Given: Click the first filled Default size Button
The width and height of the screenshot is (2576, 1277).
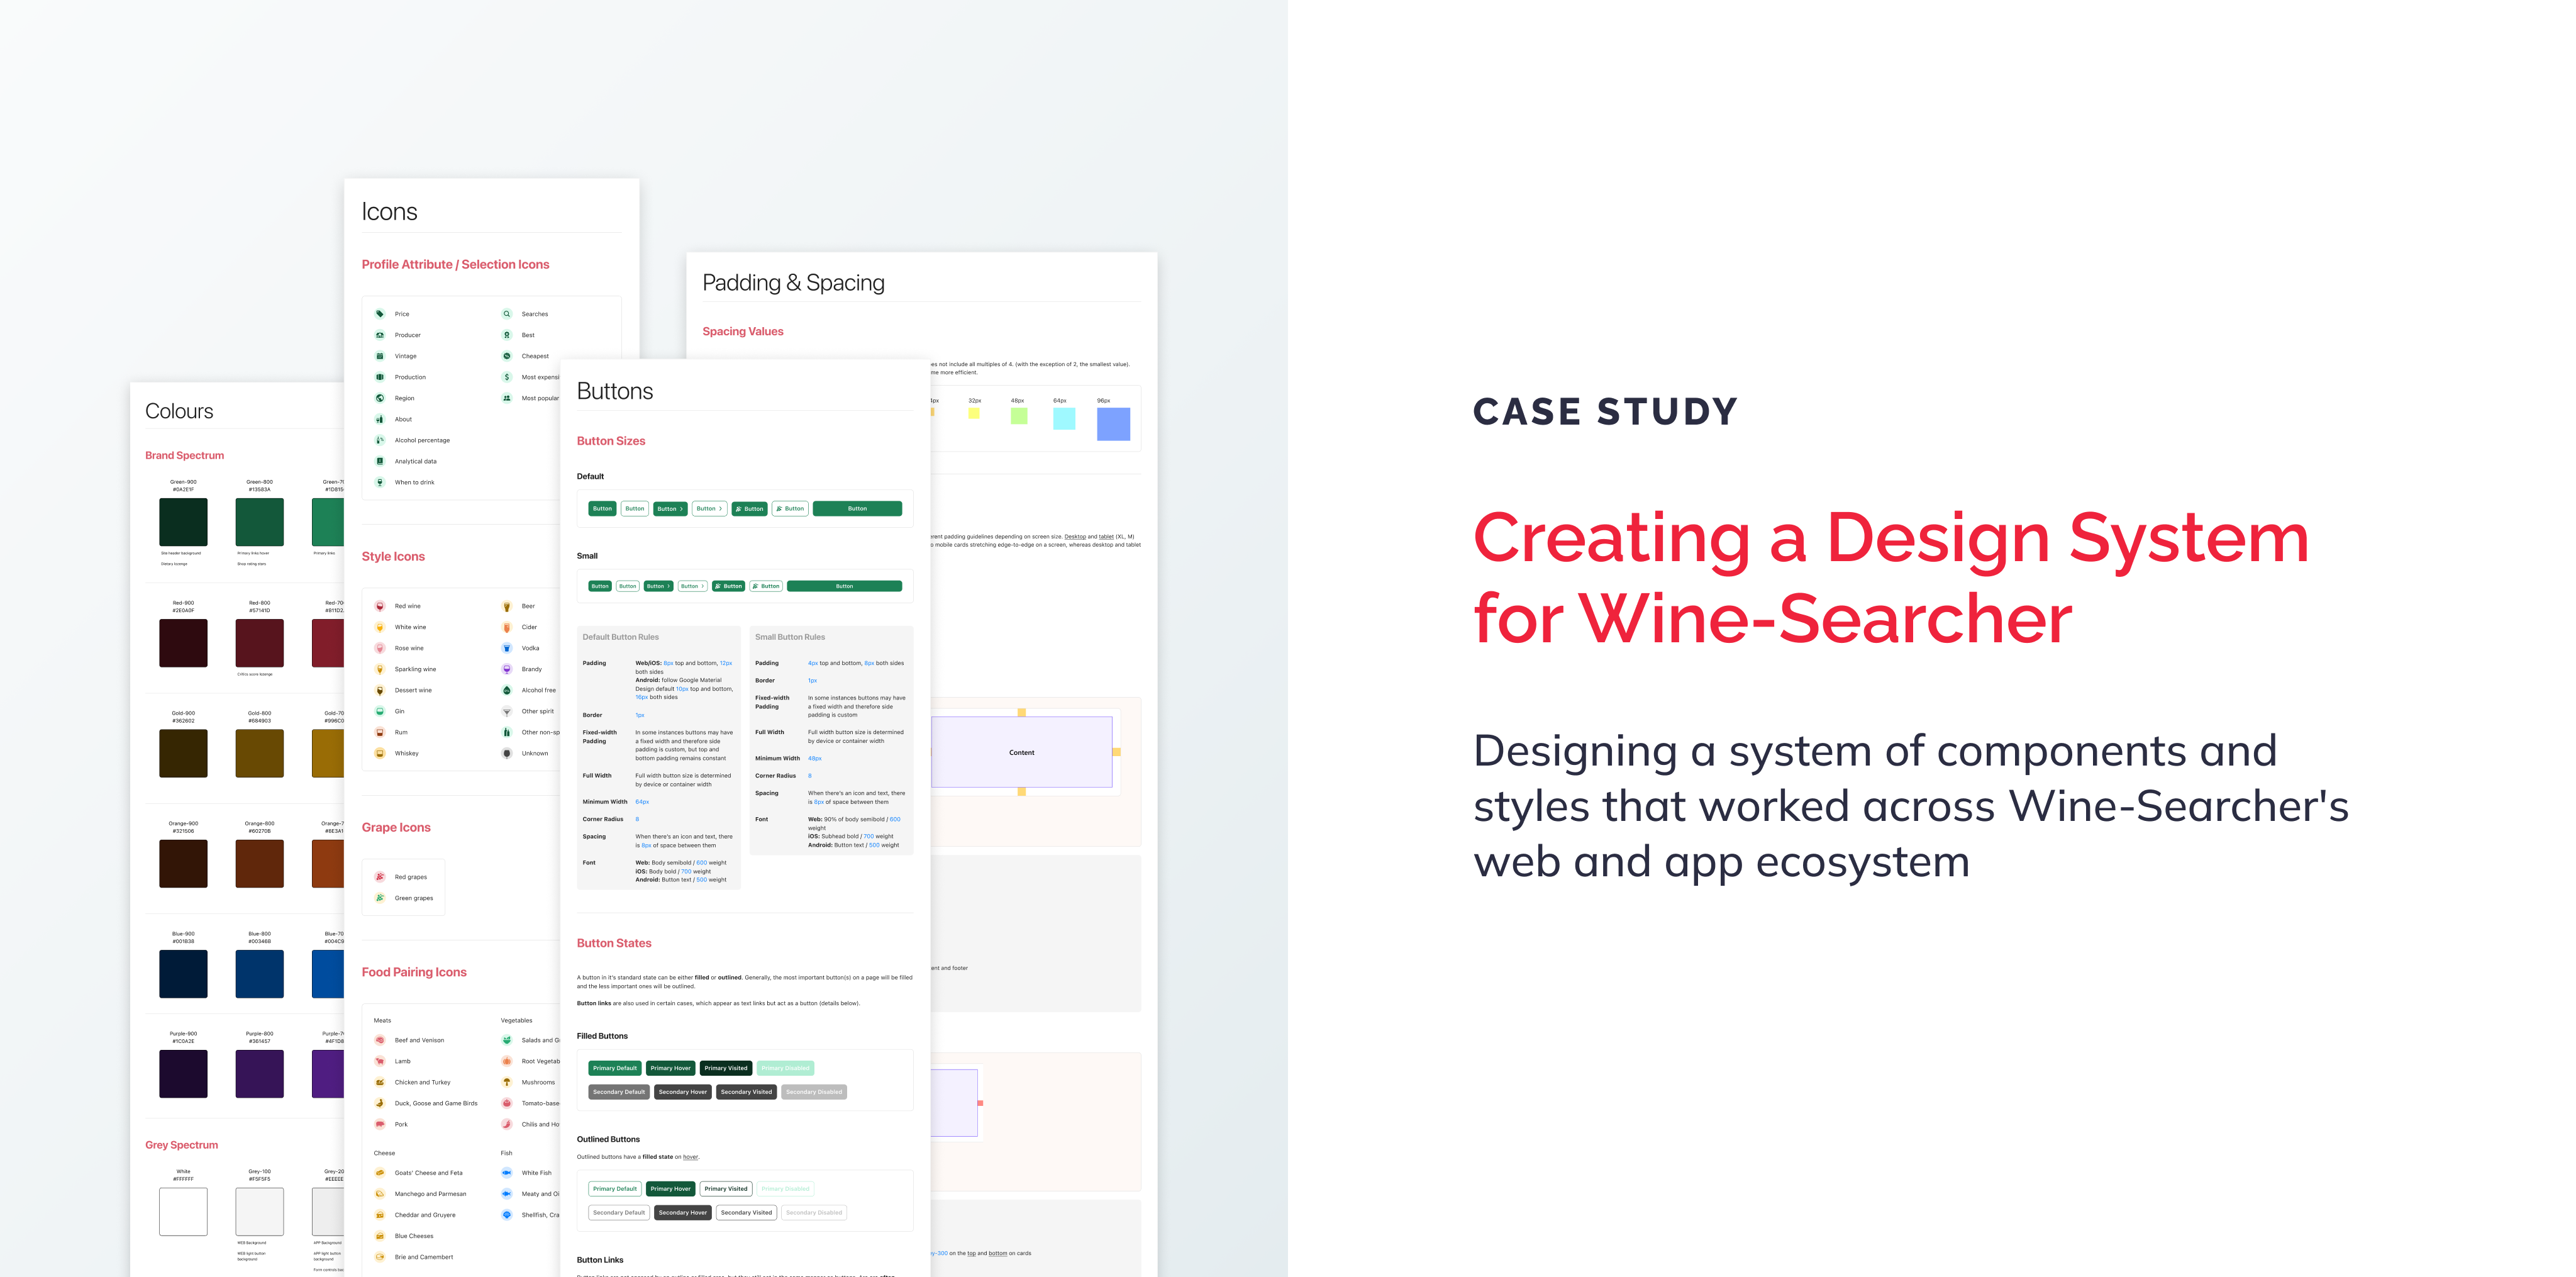Looking at the screenshot, I should (602, 509).
